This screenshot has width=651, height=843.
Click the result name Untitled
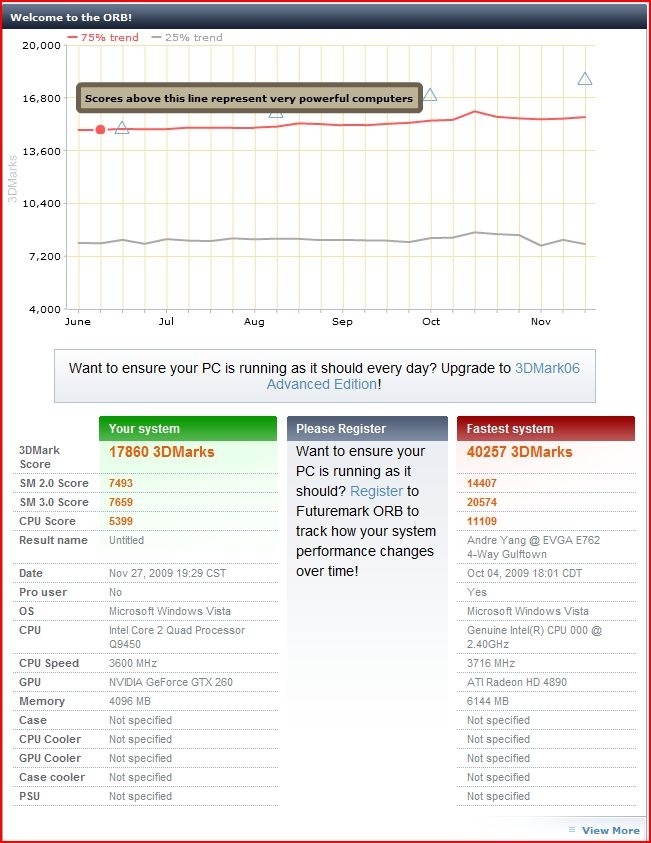point(126,540)
